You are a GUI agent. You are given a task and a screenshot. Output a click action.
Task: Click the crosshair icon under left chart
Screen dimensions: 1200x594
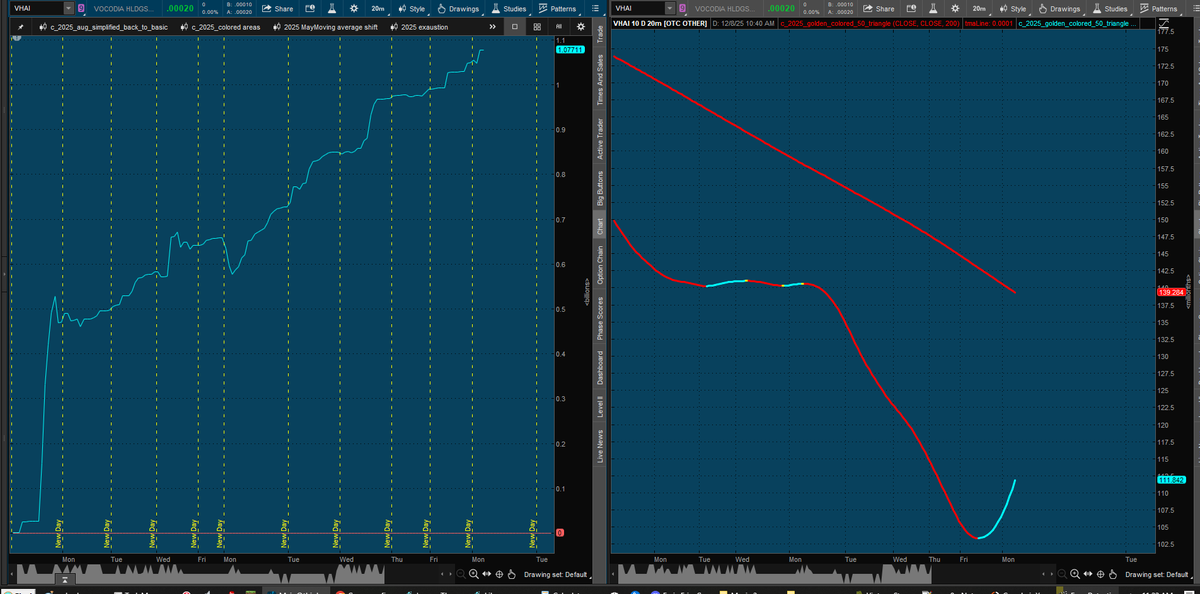[x=498, y=574]
